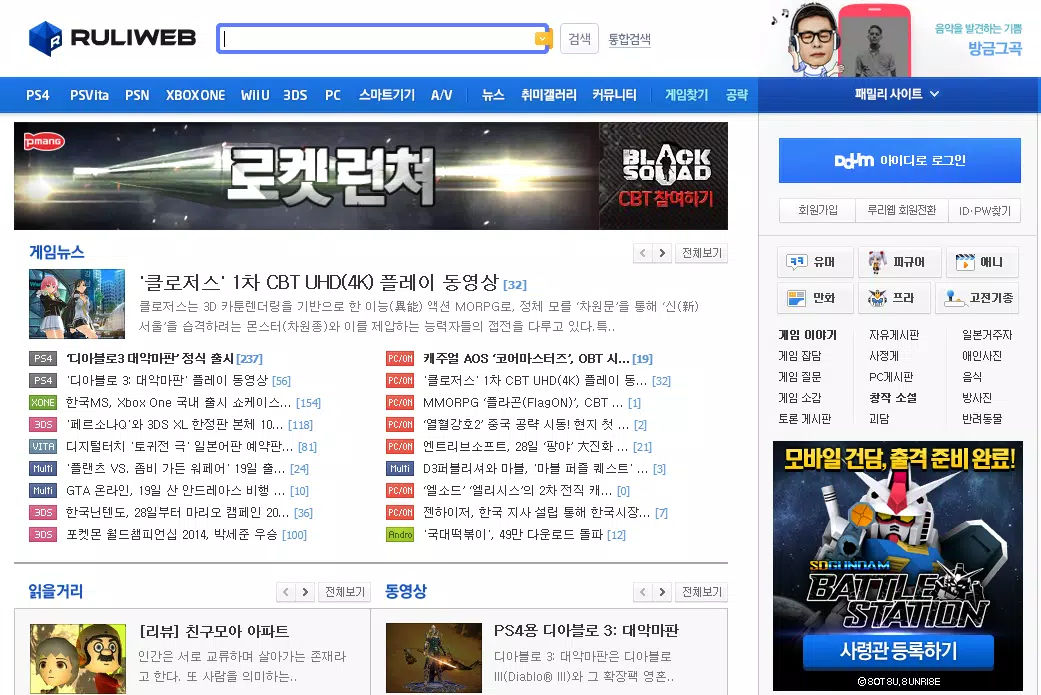Open the 창작 소설 link

tap(892, 398)
